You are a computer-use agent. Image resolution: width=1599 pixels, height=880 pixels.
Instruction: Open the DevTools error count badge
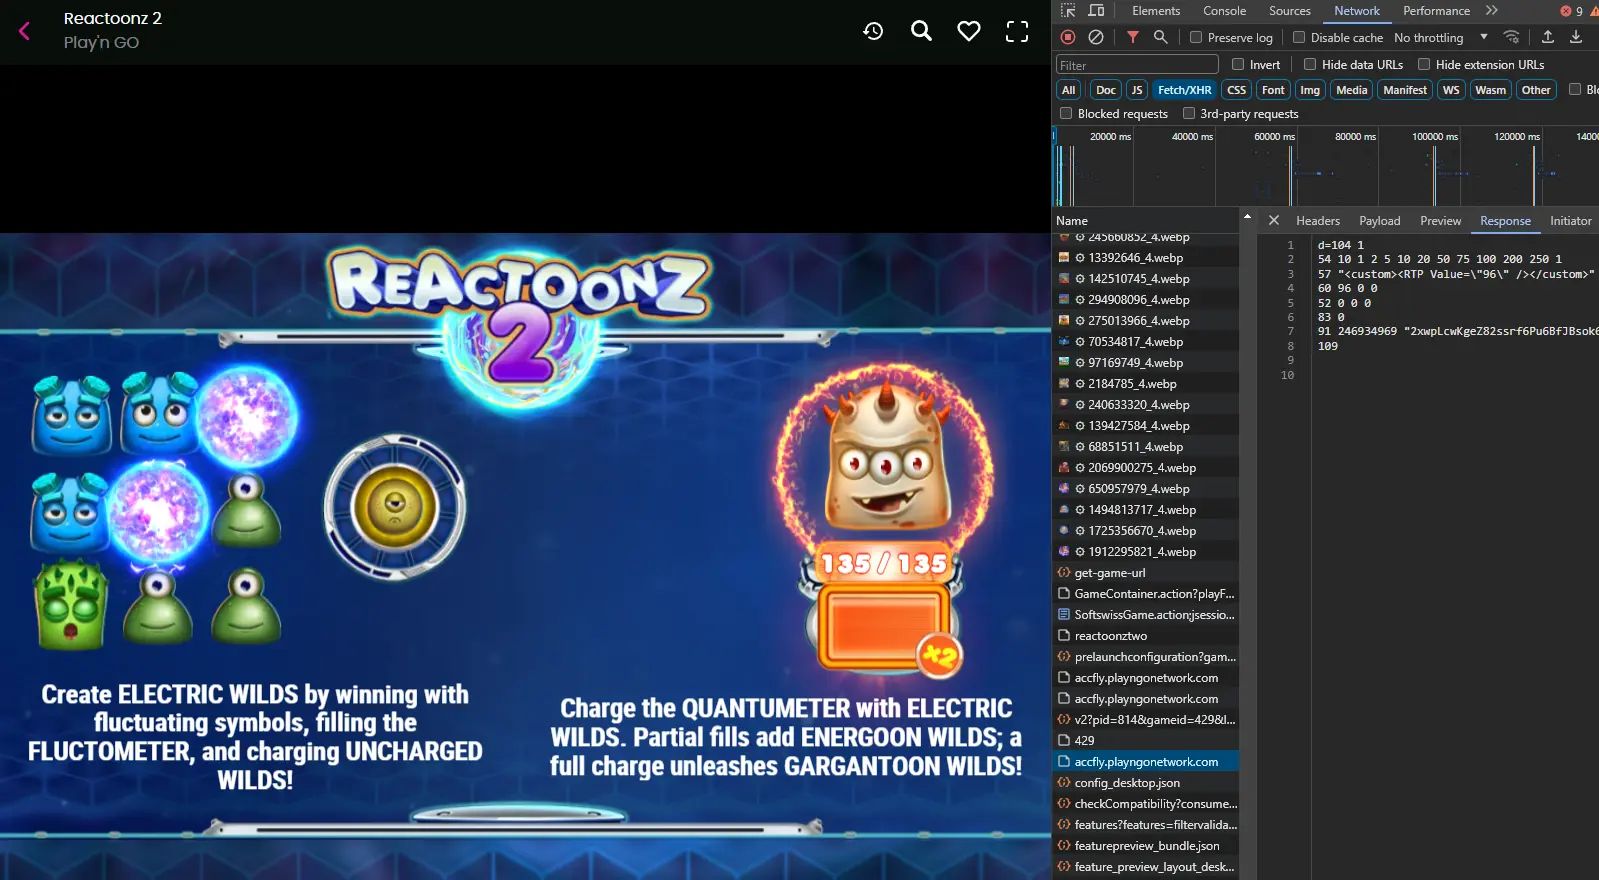coord(1572,11)
